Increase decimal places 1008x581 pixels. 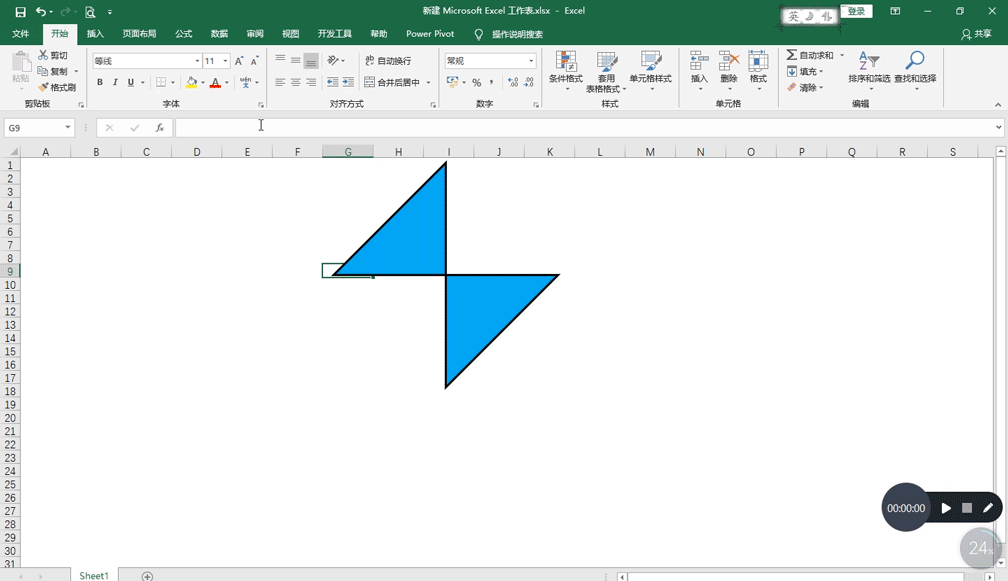(513, 82)
